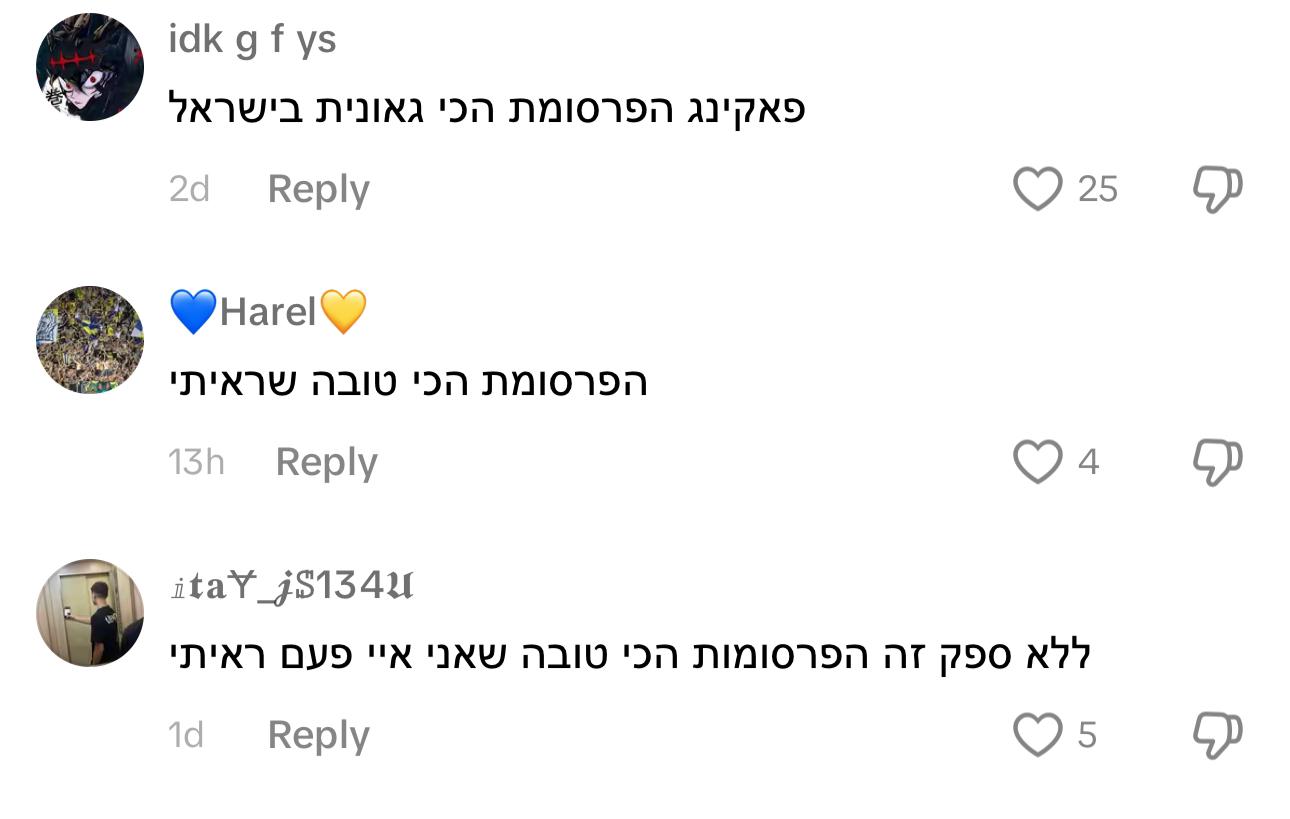
Task: Like the comment by idk g f ys
Action: pos(1037,189)
